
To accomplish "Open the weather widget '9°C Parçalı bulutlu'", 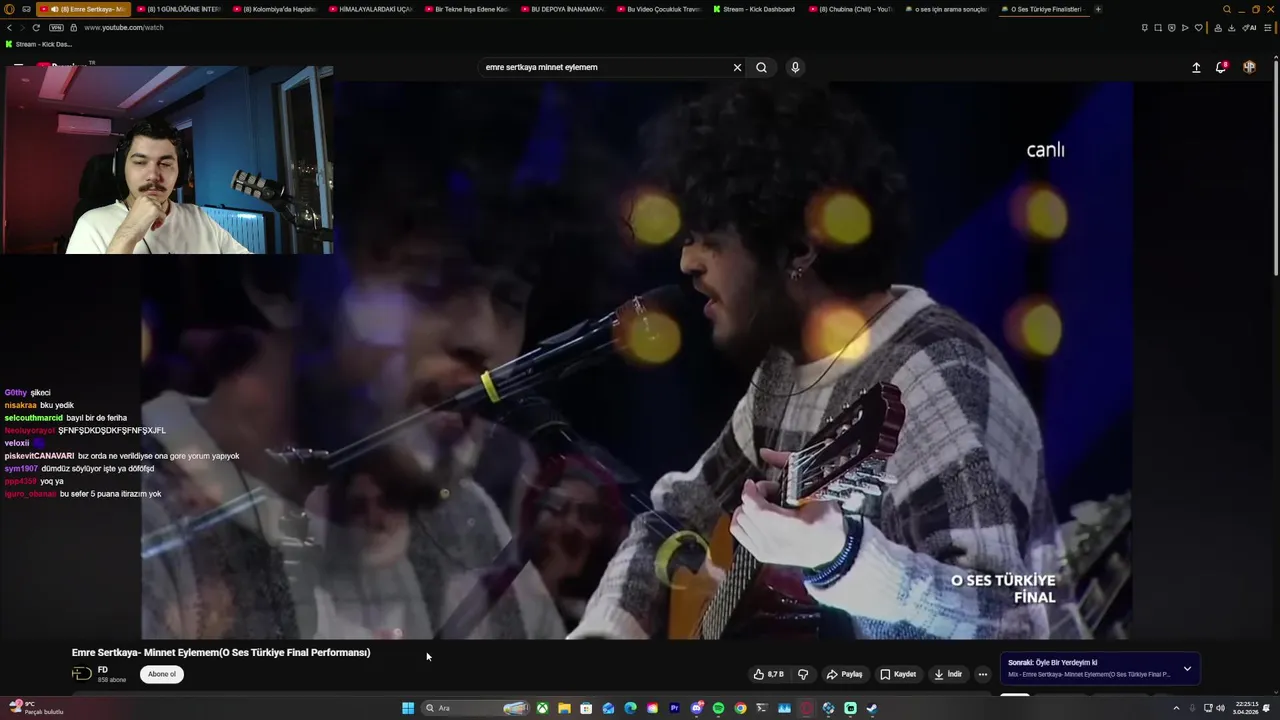I will pyautogui.click(x=34, y=708).
